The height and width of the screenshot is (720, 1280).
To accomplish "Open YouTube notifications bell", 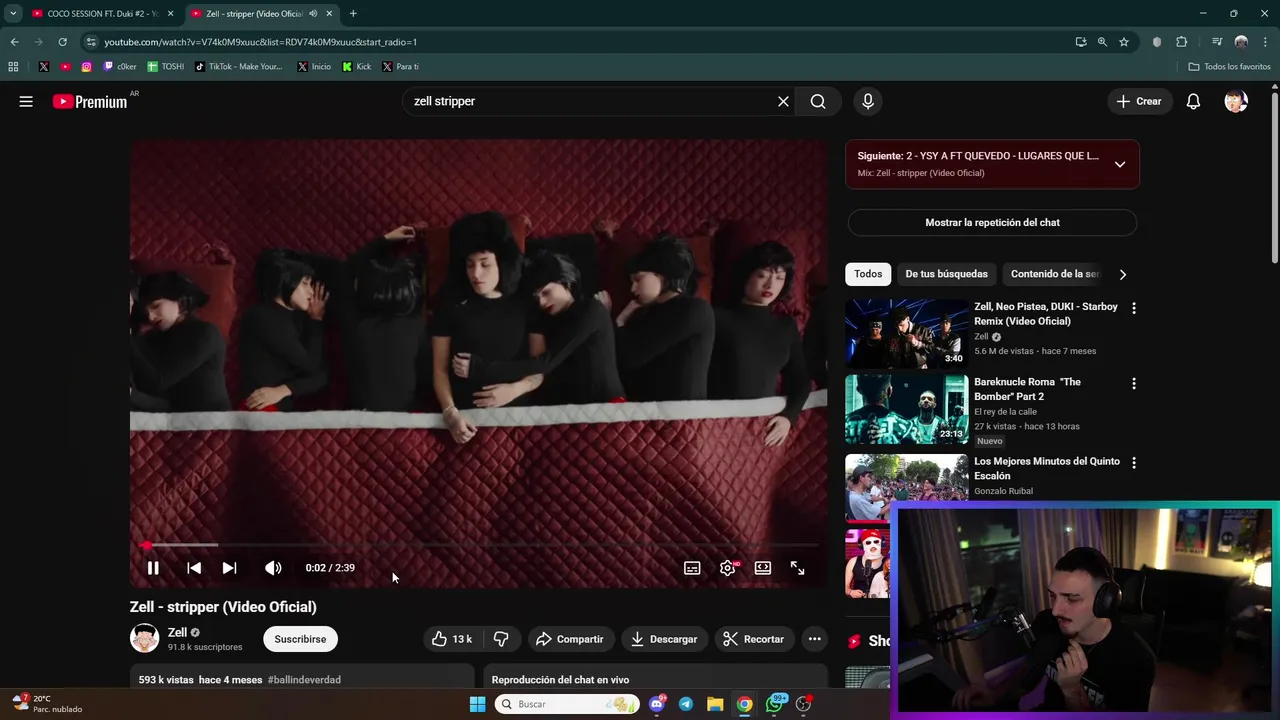I will coord(1193,101).
